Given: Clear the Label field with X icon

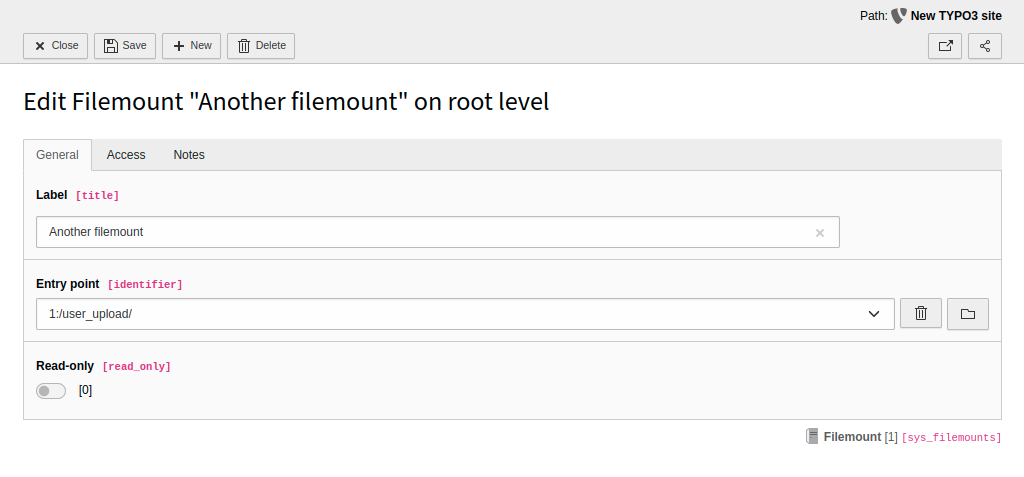Looking at the screenshot, I should pyautogui.click(x=820, y=233).
